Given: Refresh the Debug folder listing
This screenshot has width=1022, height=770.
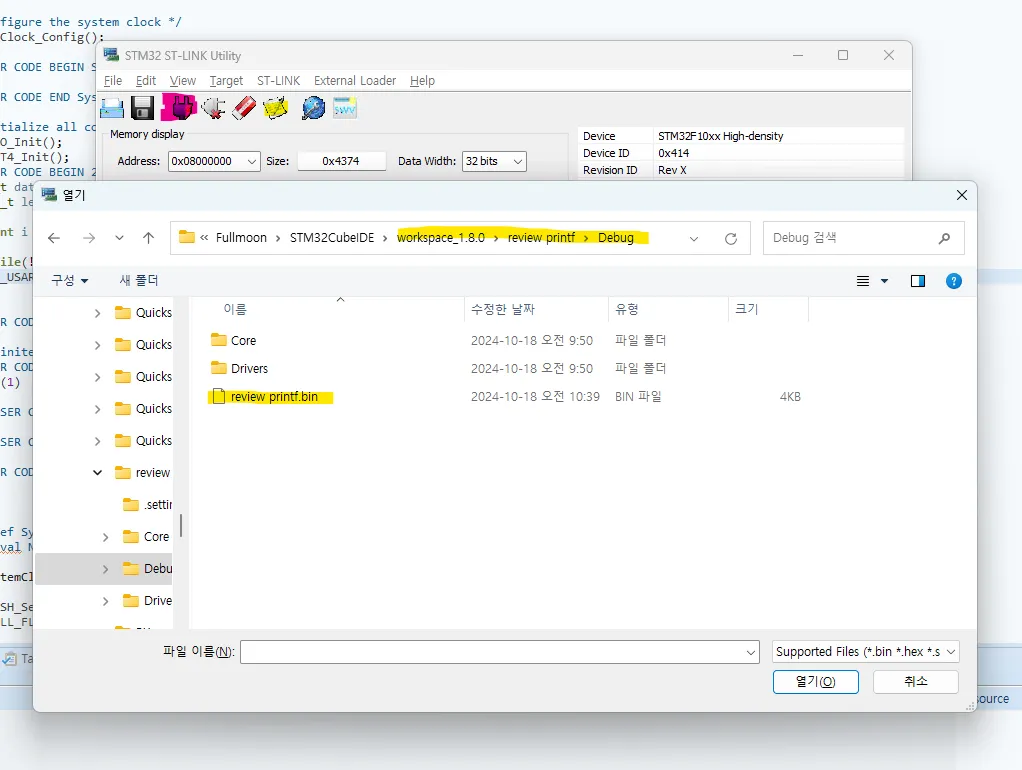Looking at the screenshot, I should pyautogui.click(x=731, y=239).
